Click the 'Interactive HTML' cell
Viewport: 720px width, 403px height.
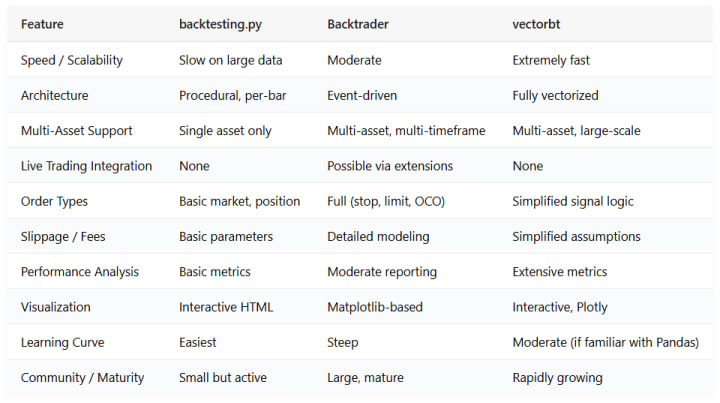point(226,307)
